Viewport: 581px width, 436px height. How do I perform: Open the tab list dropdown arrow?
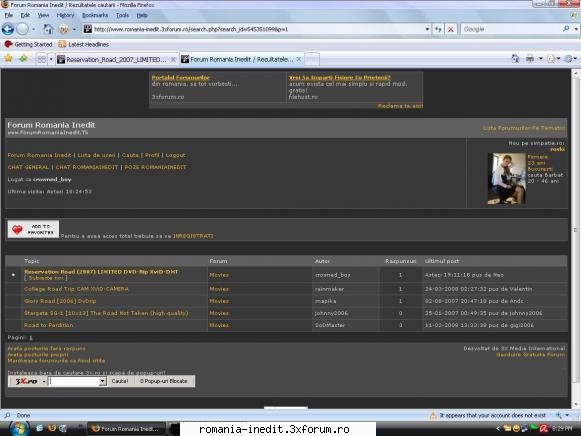[51, 59]
